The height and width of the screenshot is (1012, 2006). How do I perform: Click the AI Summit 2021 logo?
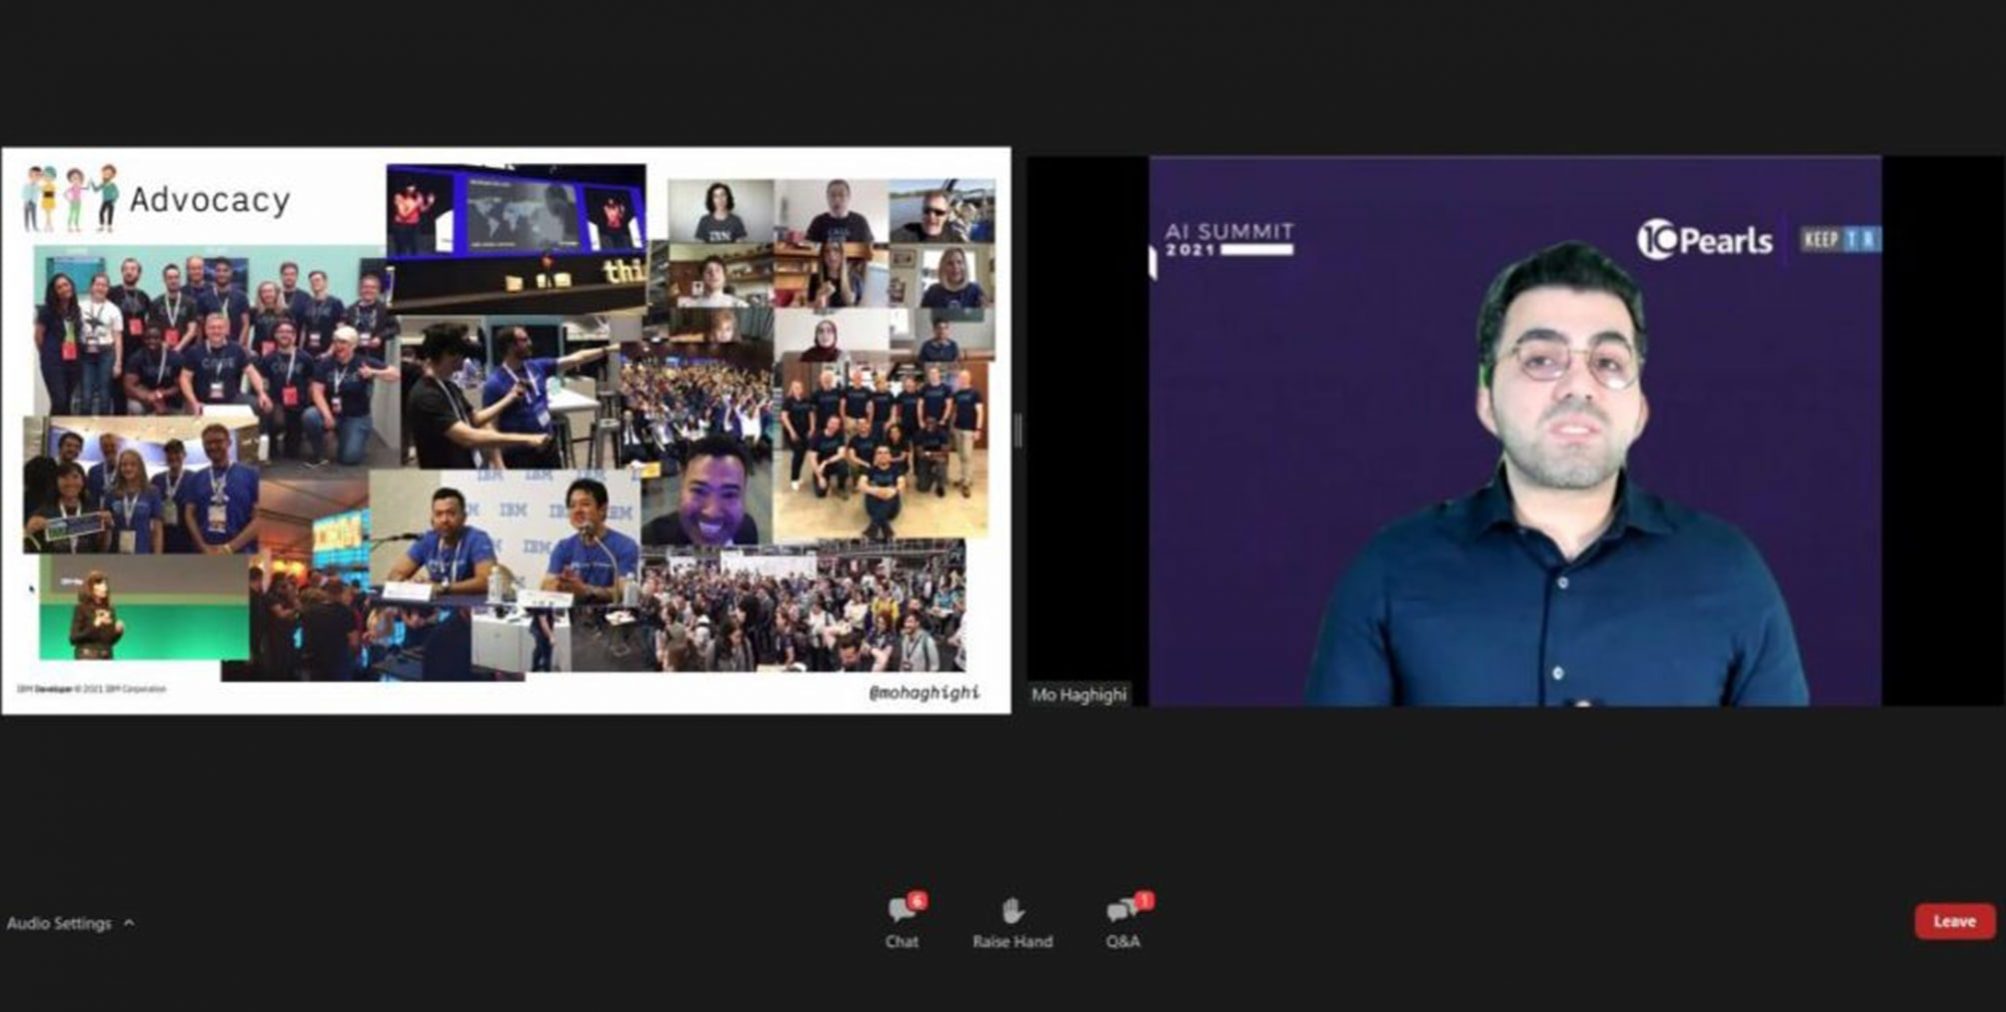[x=1229, y=239]
